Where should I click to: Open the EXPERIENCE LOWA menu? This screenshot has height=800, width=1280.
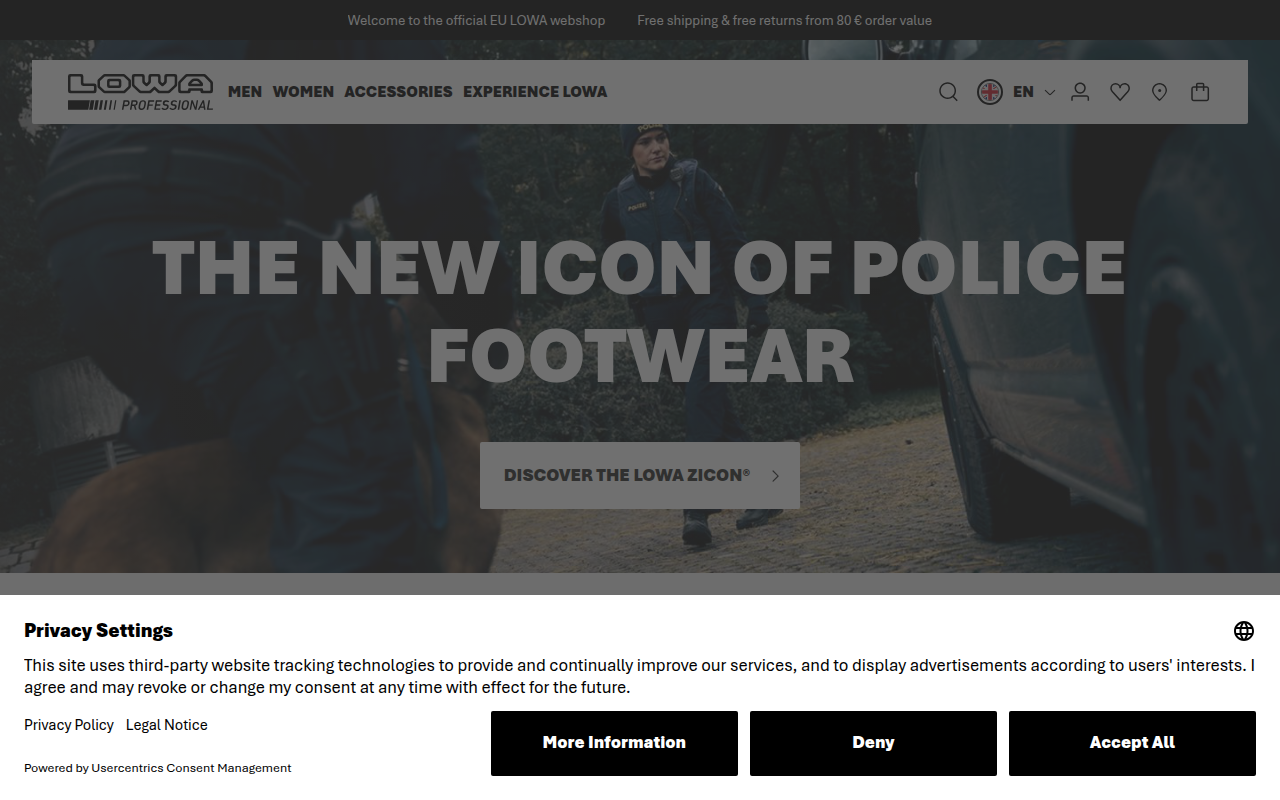[535, 92]
